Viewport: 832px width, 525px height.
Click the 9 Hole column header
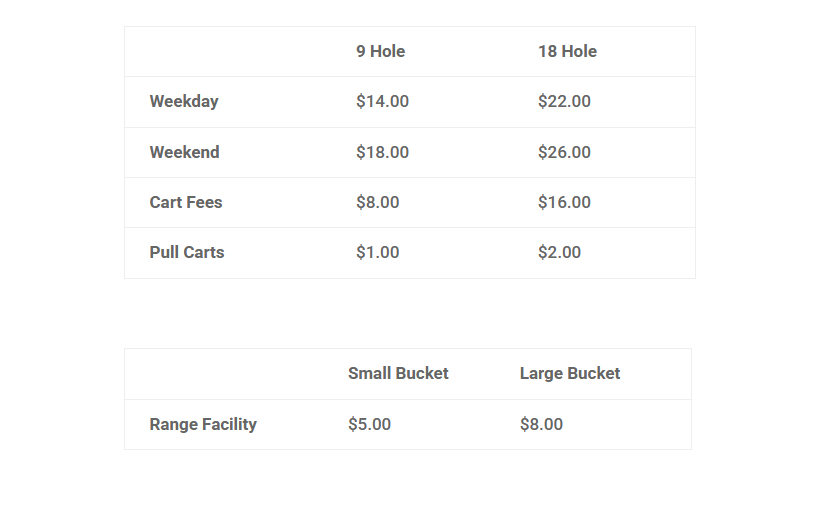380,52
